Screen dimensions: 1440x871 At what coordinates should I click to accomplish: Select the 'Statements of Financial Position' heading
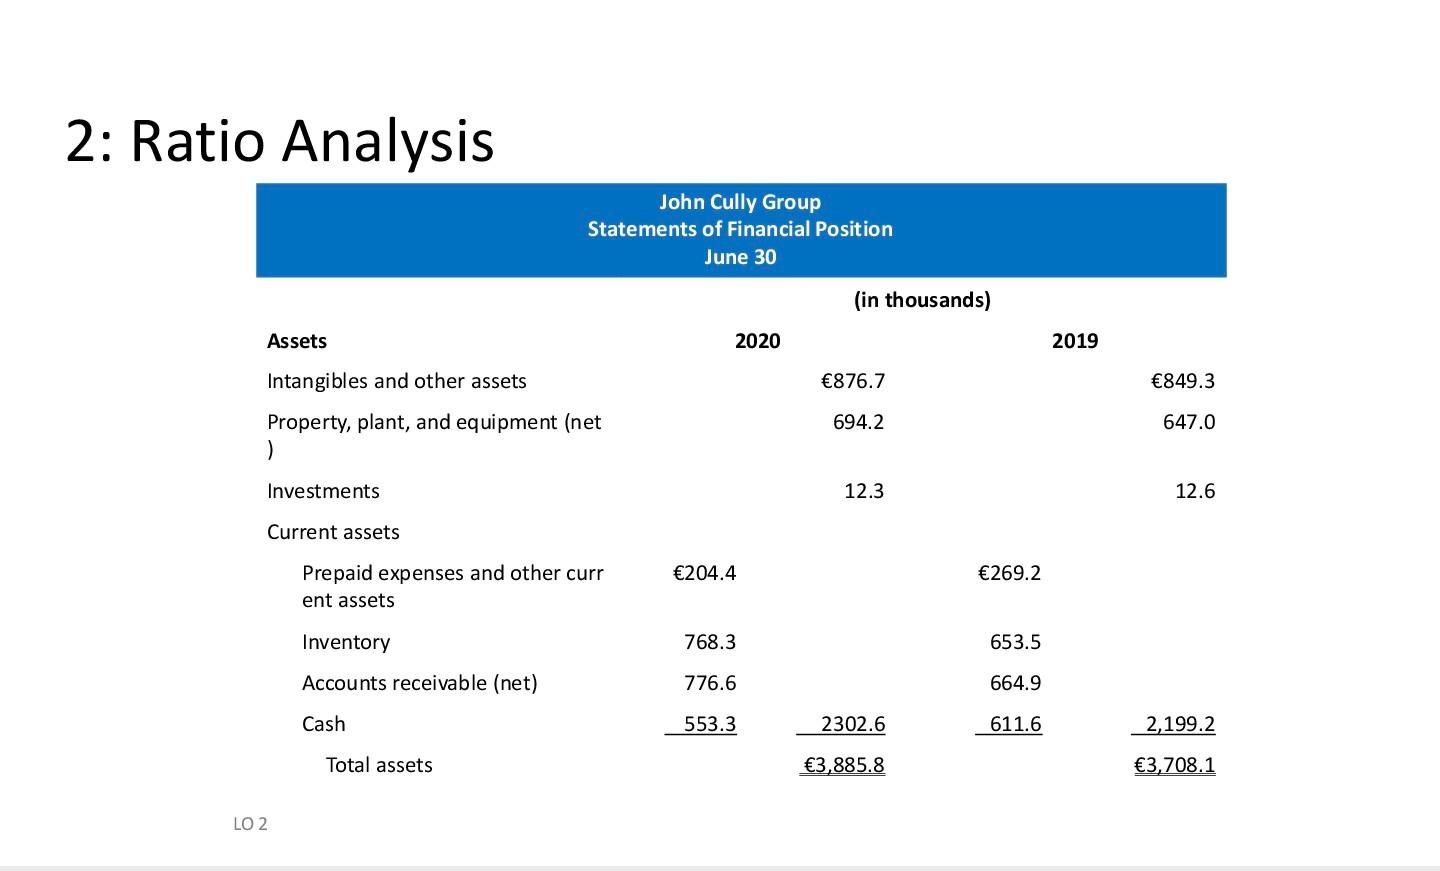[740, 229]
